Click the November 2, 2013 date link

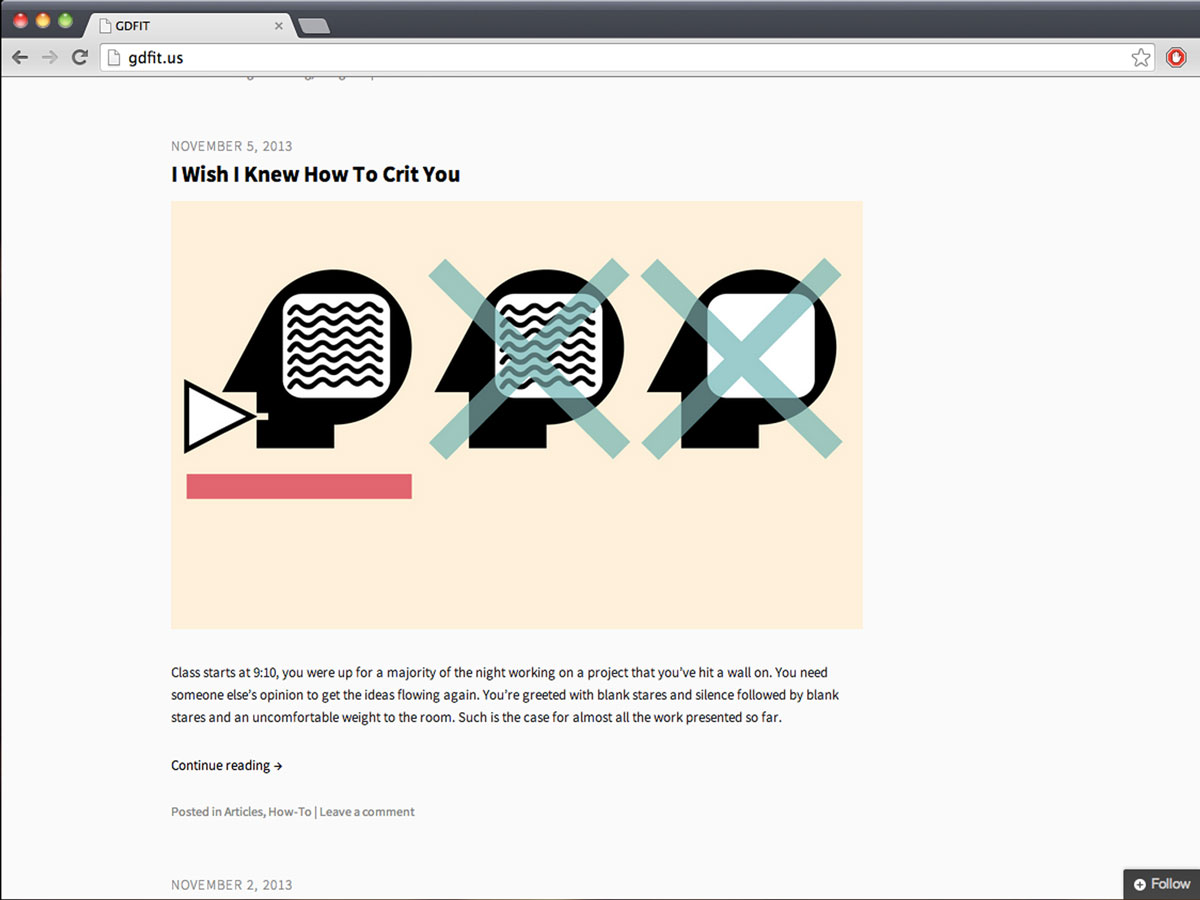(232, 885)
